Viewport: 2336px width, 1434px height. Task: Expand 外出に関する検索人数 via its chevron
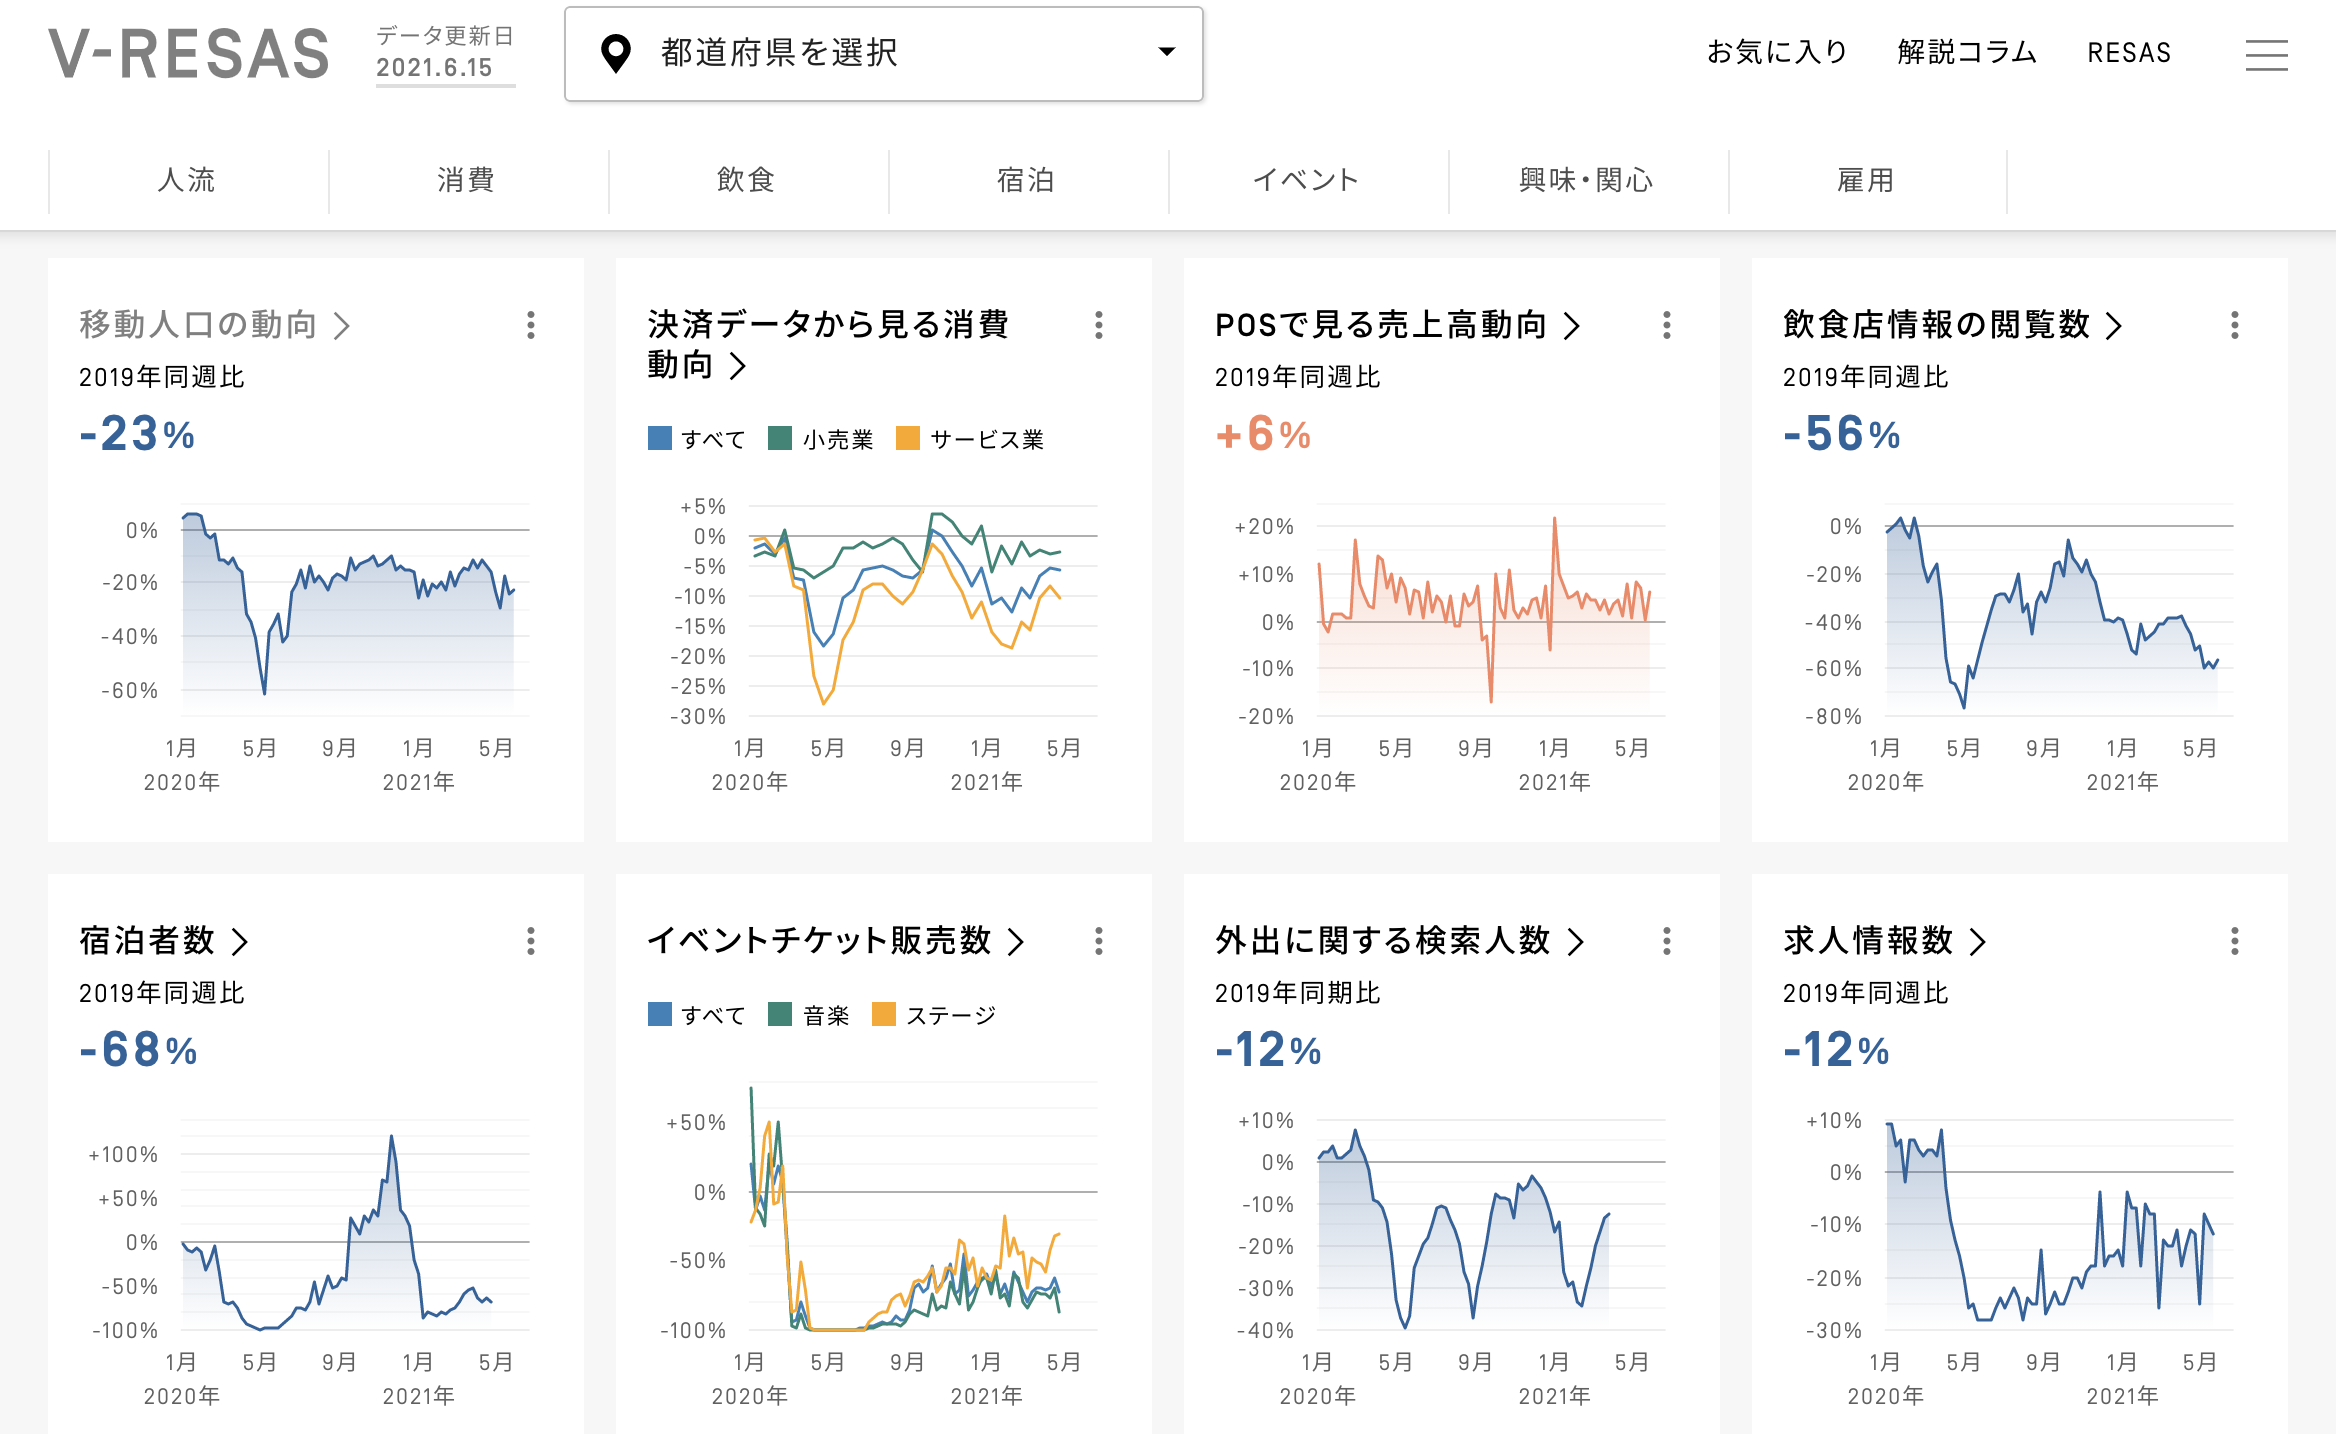click(1576, 942)
